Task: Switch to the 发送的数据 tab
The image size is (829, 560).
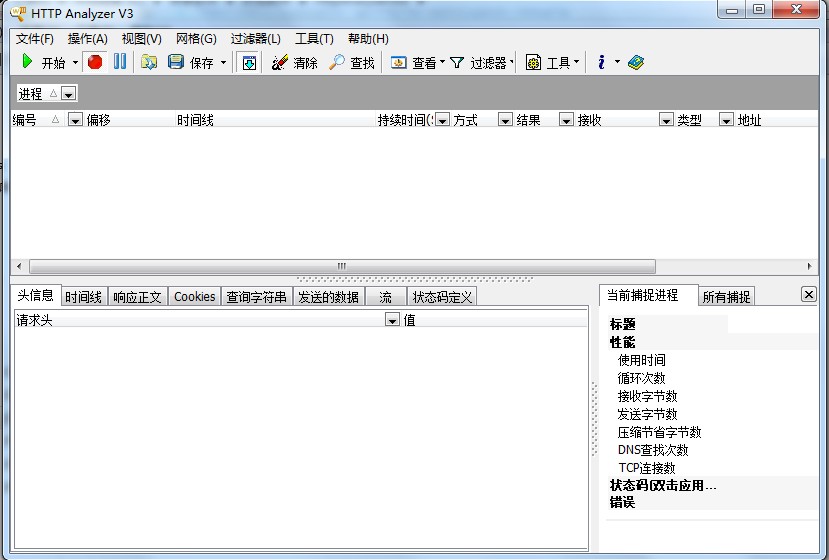Action: tap(328, 297)
